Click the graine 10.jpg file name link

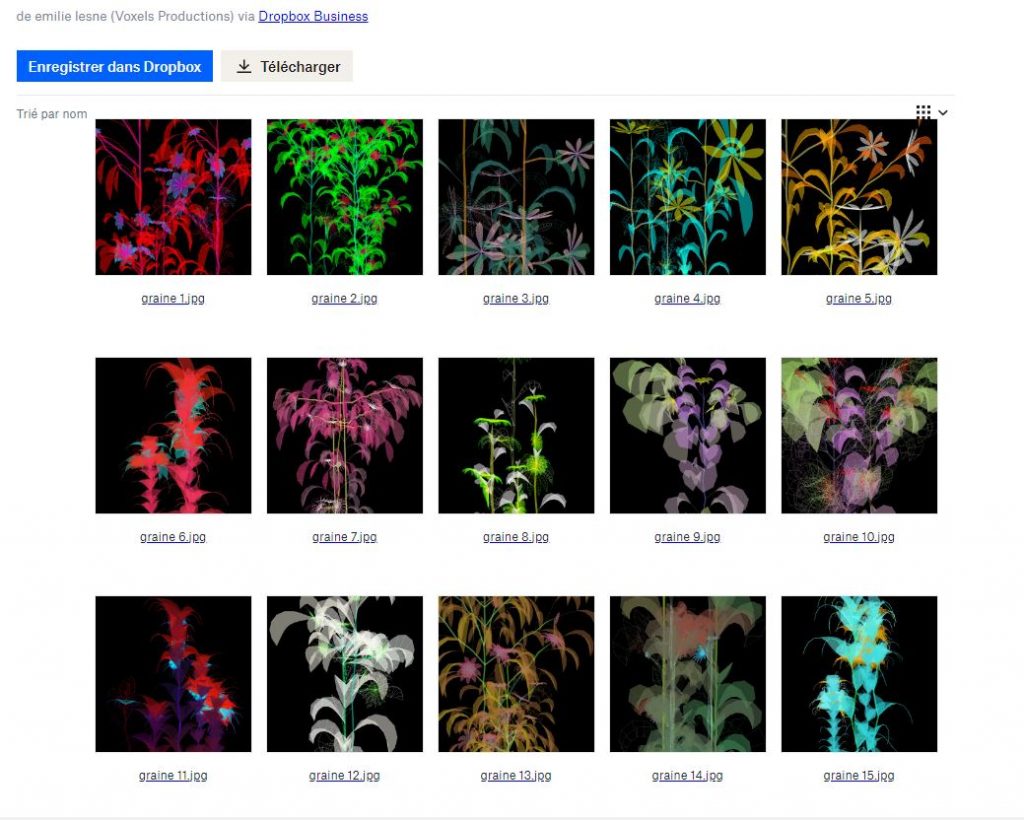[858, 537]
